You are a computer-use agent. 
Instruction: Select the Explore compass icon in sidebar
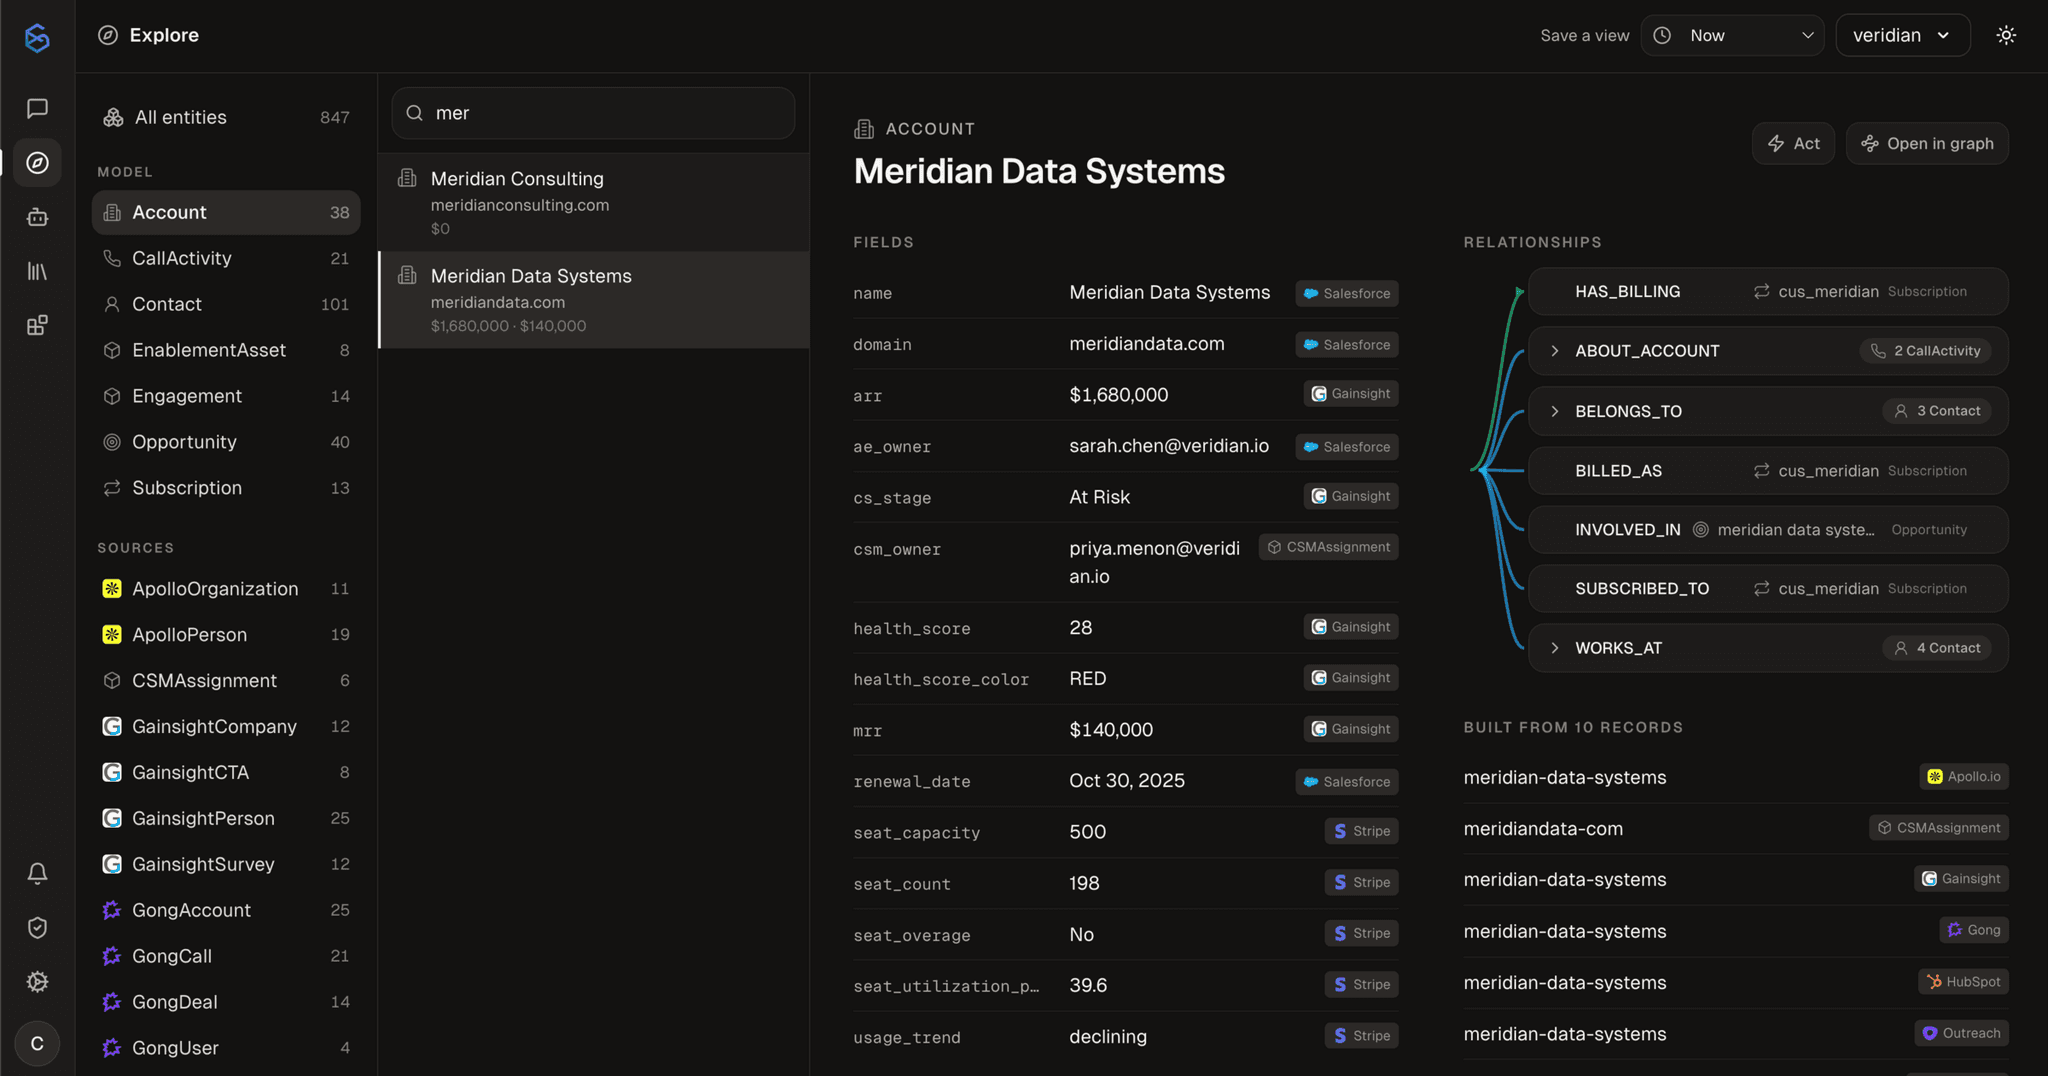[x=37, y=162]
